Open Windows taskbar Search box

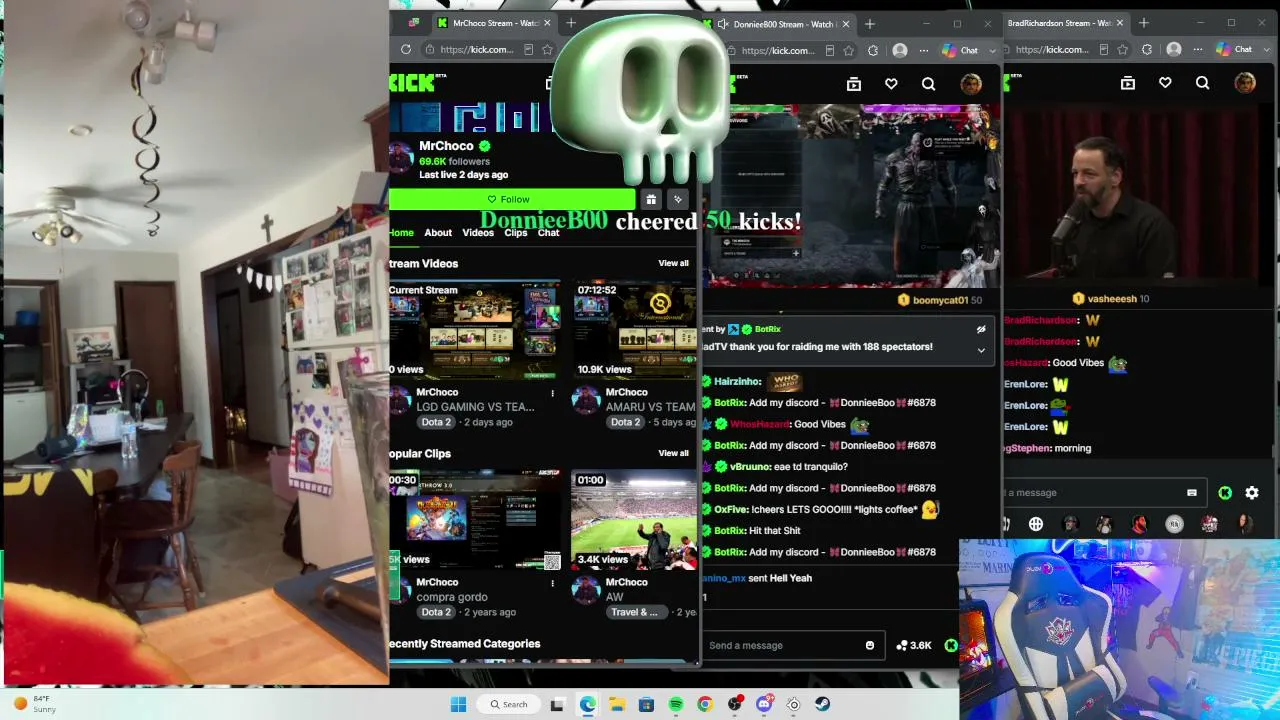508,704
